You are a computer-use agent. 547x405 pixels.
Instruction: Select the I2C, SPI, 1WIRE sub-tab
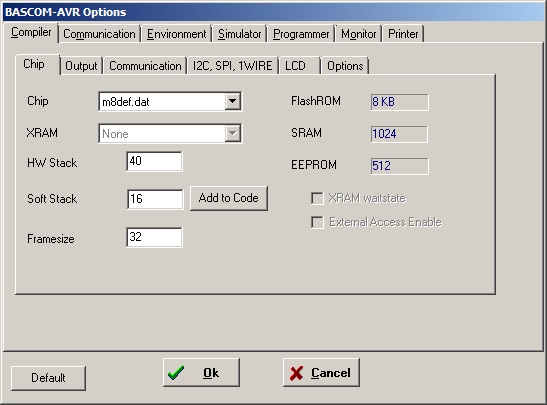coord(233,66)
